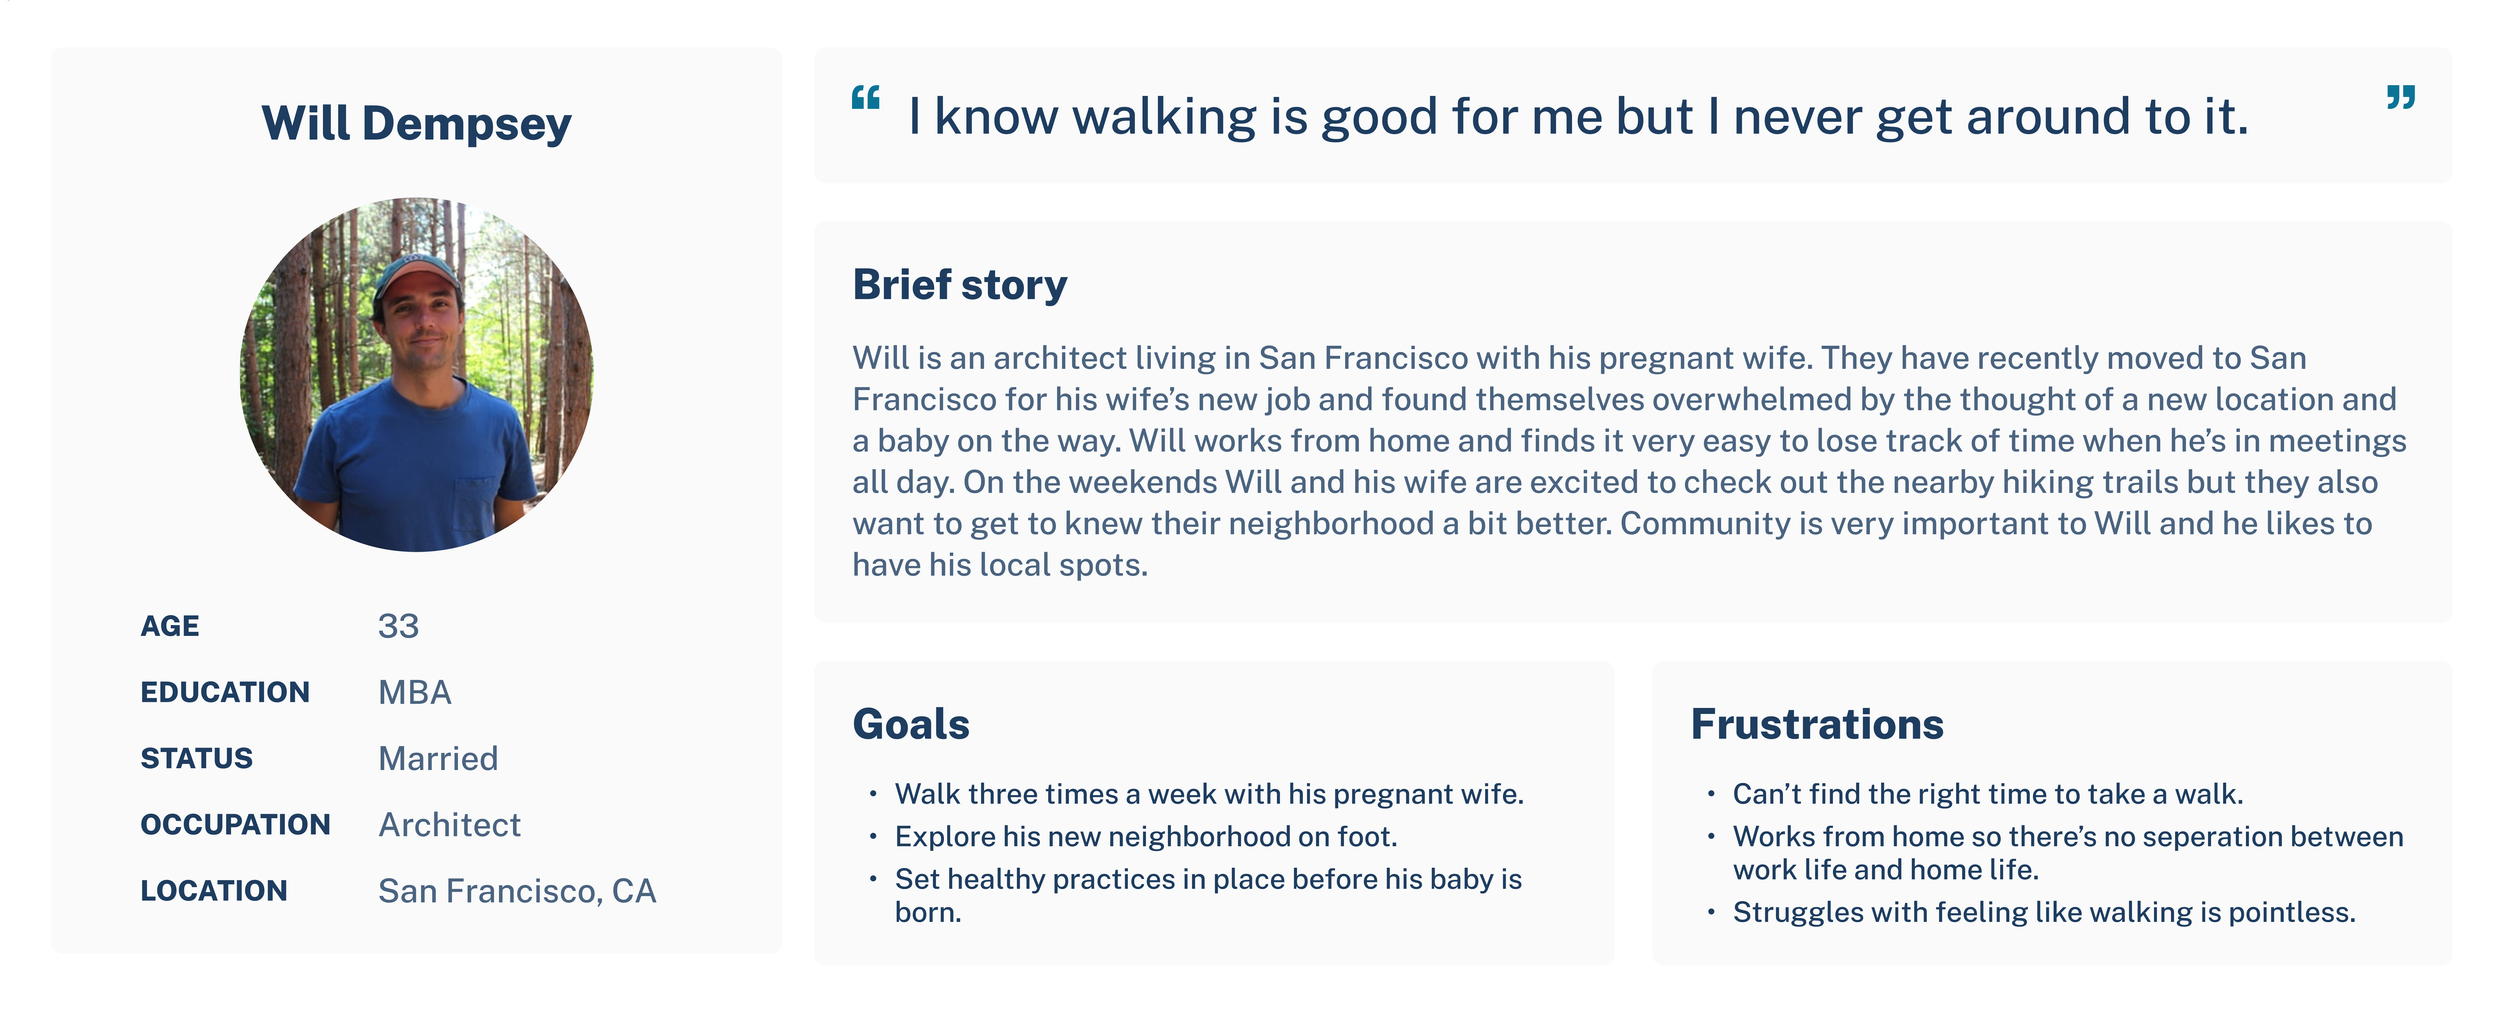
Task: Select the EDUCATION label
Action: (x=225, y=692)
